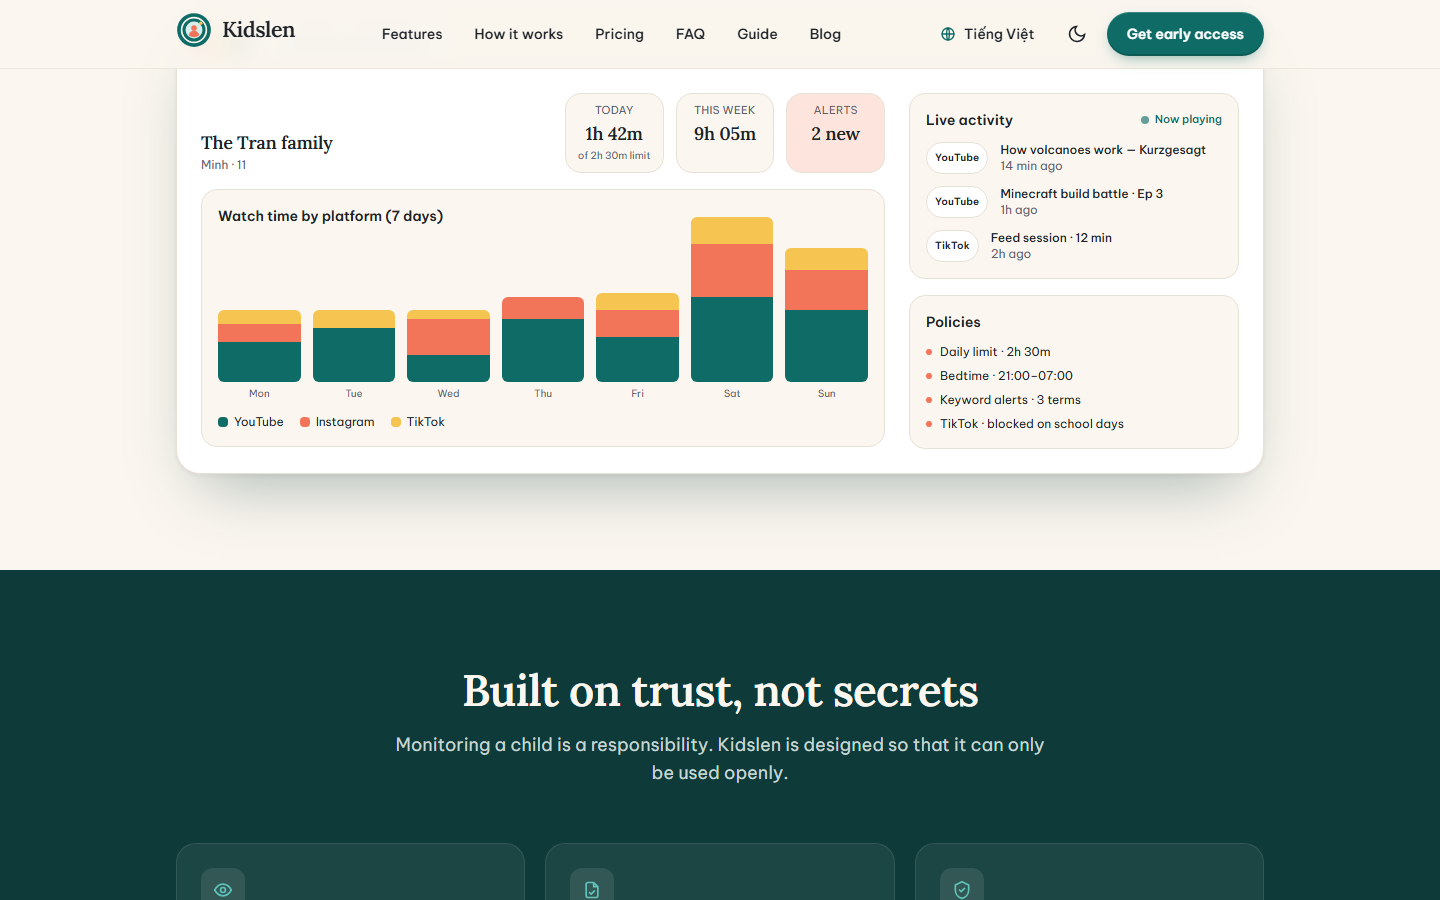Click the Sunday bar in the chart
Screen dimensions: 1440x900
tap(826, 315)
